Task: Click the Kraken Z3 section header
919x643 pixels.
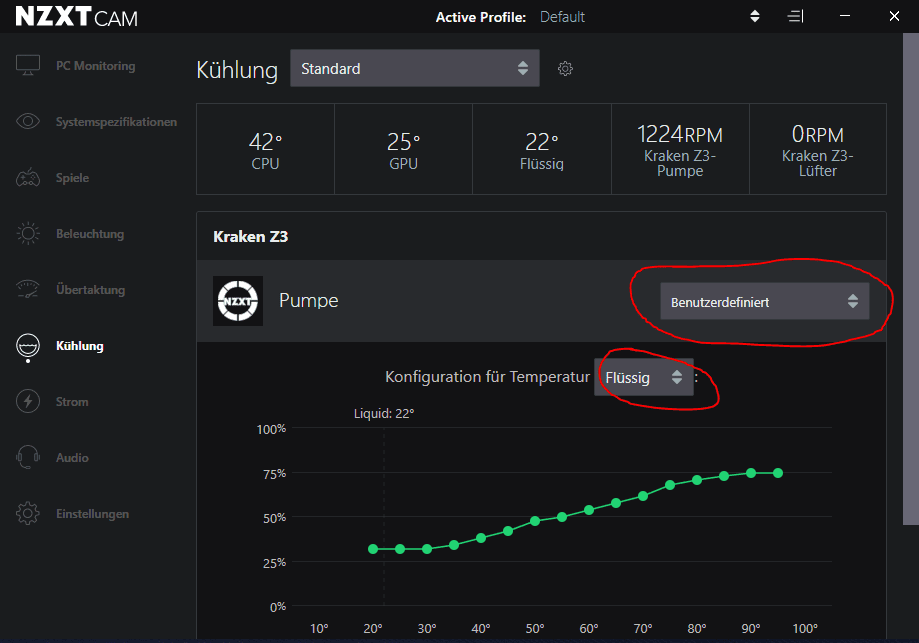Action: point(250,237)
